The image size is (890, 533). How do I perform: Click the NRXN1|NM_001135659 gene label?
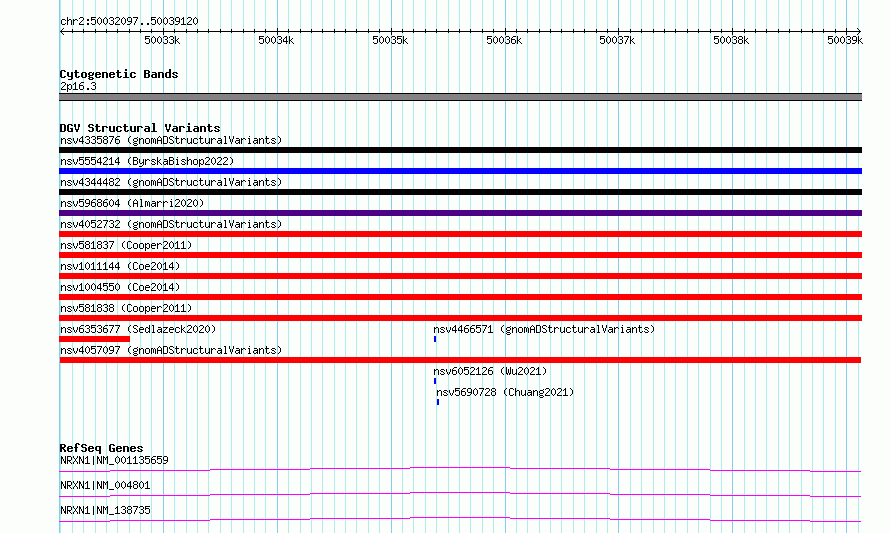(114, 460)
